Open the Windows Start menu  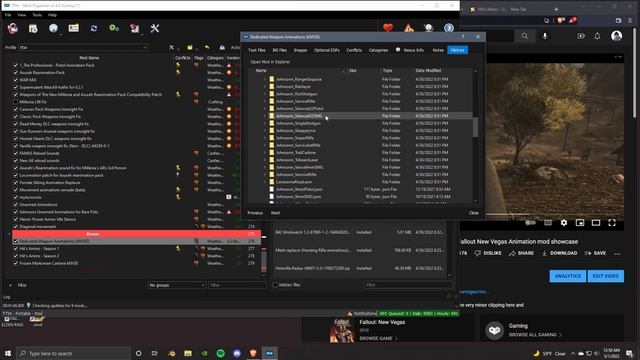8,353
